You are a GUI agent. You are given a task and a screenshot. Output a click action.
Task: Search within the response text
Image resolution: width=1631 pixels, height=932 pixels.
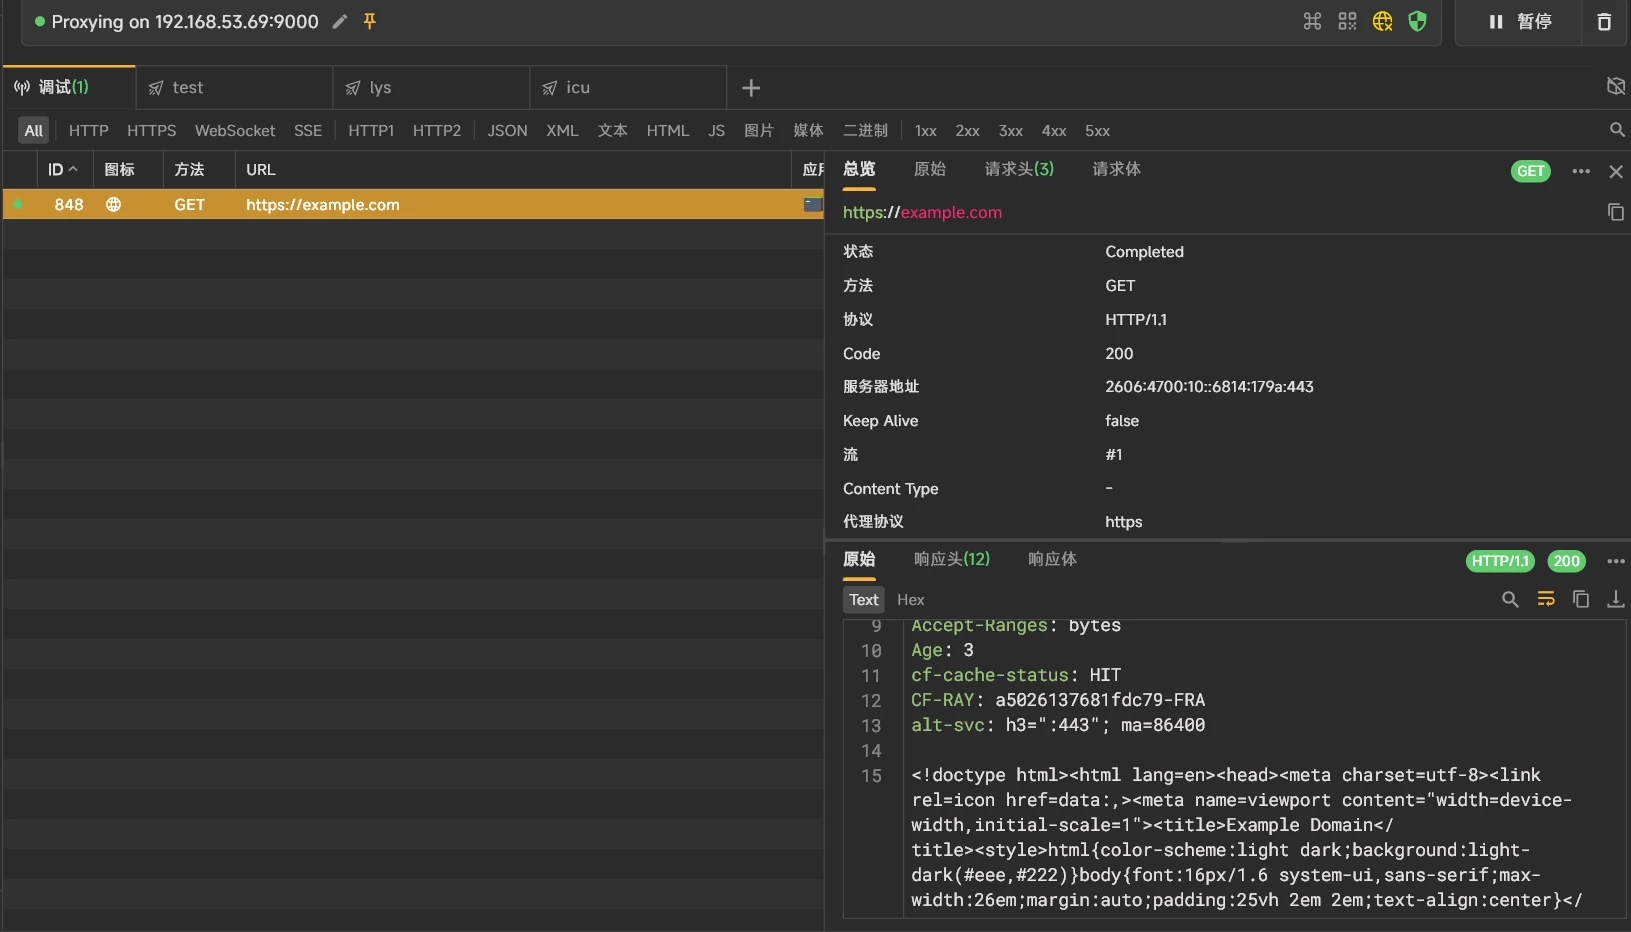click(1510, 599)
